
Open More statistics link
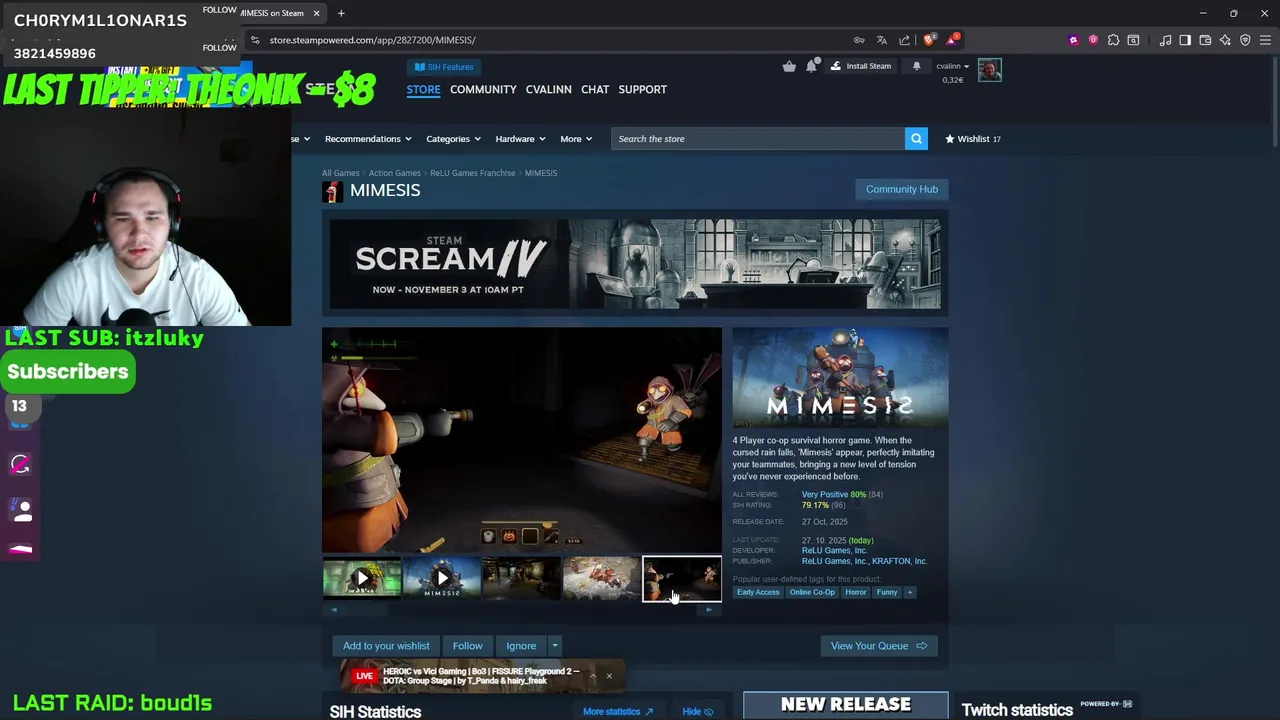(618, 712)
